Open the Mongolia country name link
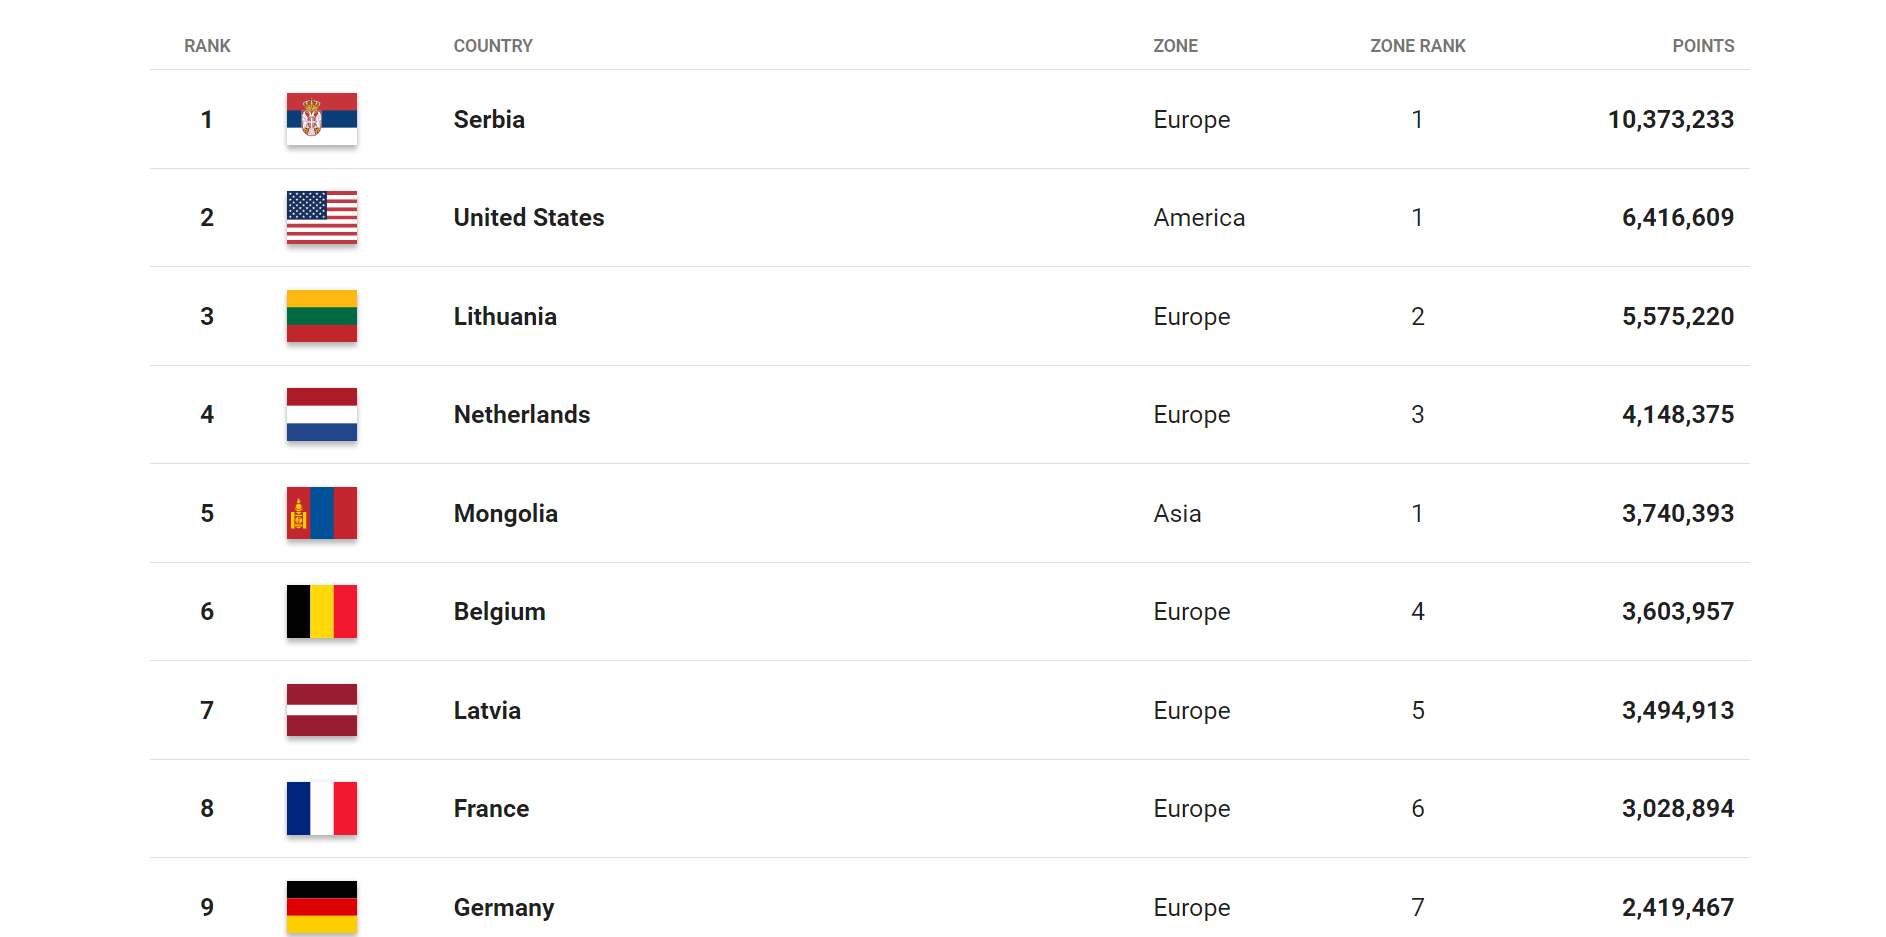This screenshot has width=1886, height=937. [x=506, y=513]
